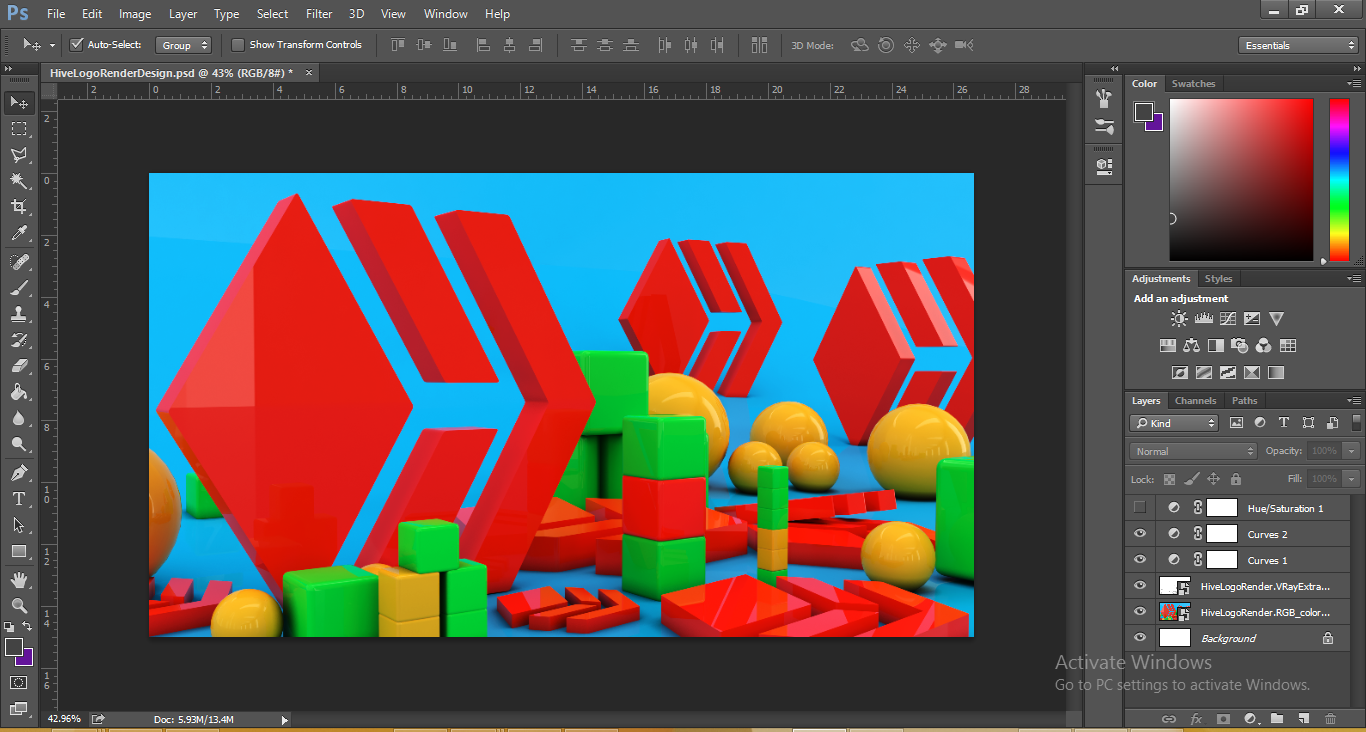Click the toolbox foreground color swatch
This screenshot has height=732, width=1366.
pos(13,647)
